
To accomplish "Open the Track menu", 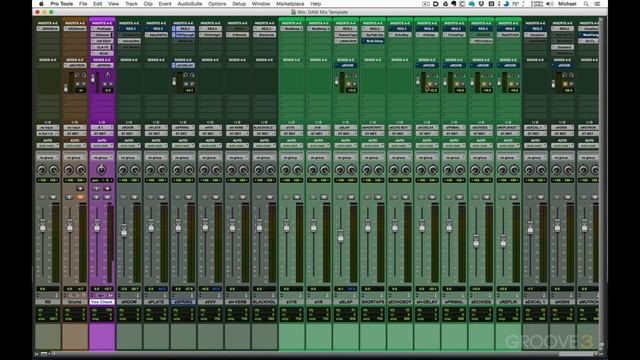I will 131,4.
